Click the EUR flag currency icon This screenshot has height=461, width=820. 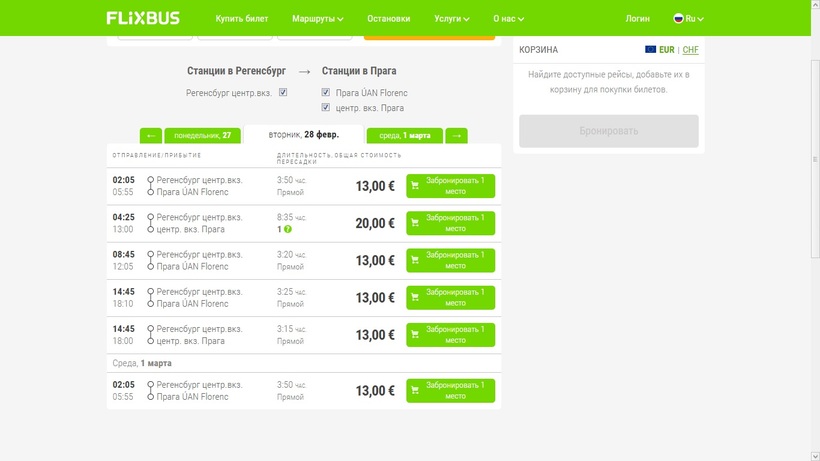click(651, 49)
